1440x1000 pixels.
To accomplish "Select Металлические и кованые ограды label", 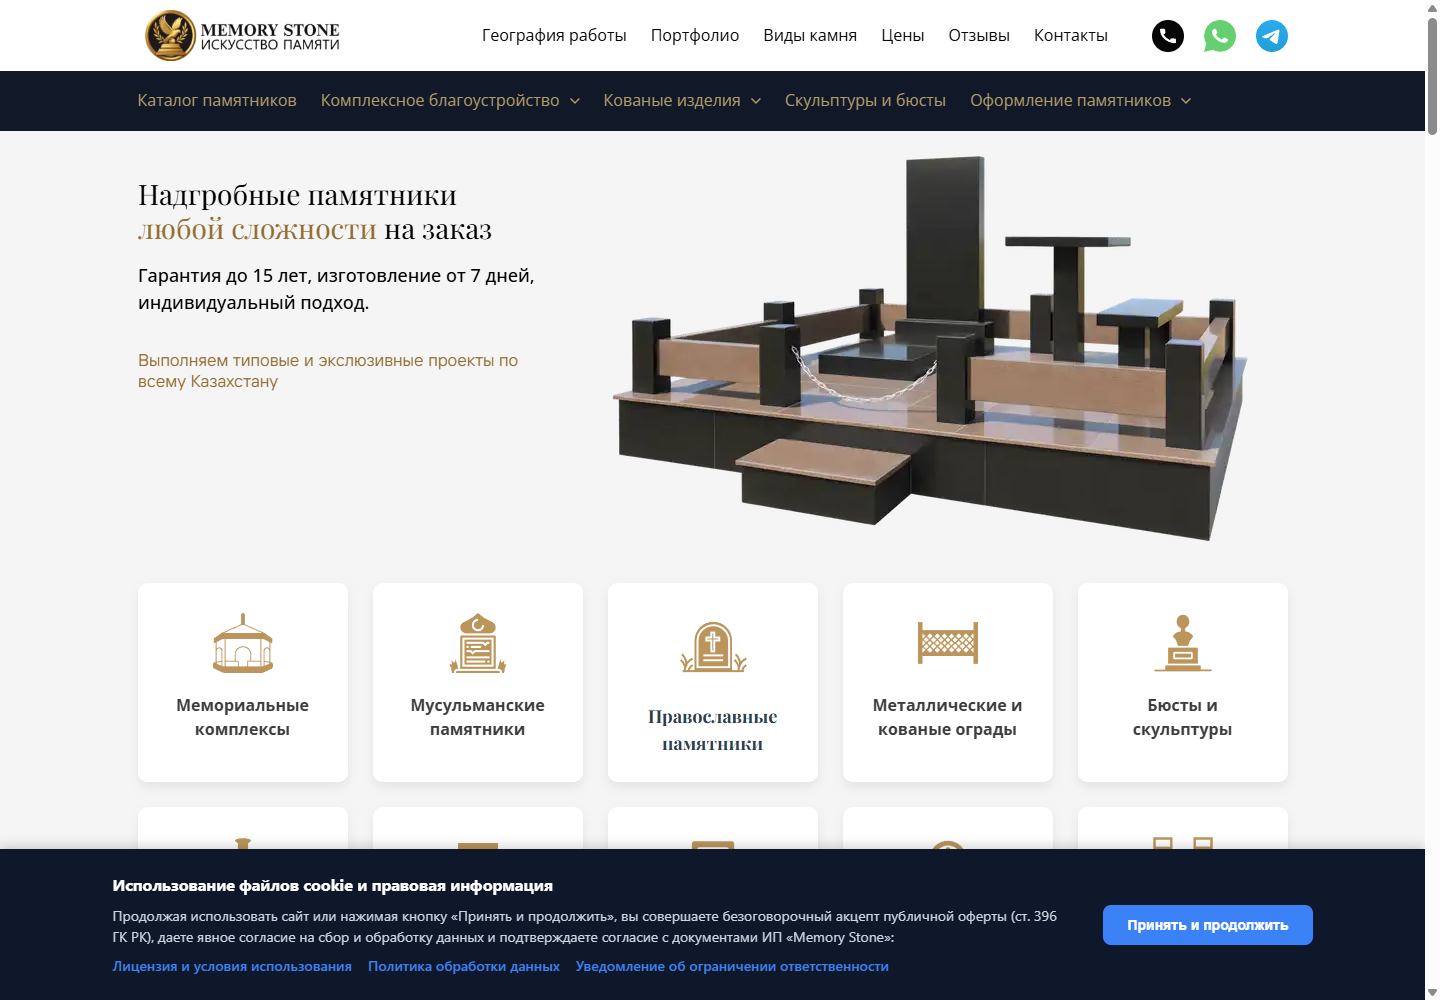I will 948,717.
